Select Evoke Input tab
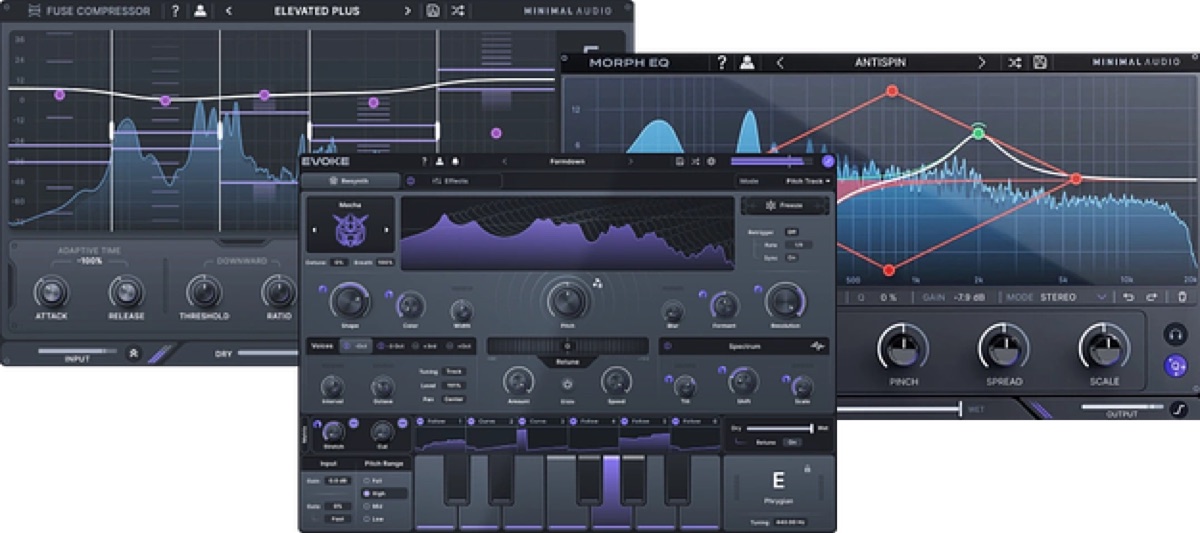1200x533 pixels. (x=328, y=464)
